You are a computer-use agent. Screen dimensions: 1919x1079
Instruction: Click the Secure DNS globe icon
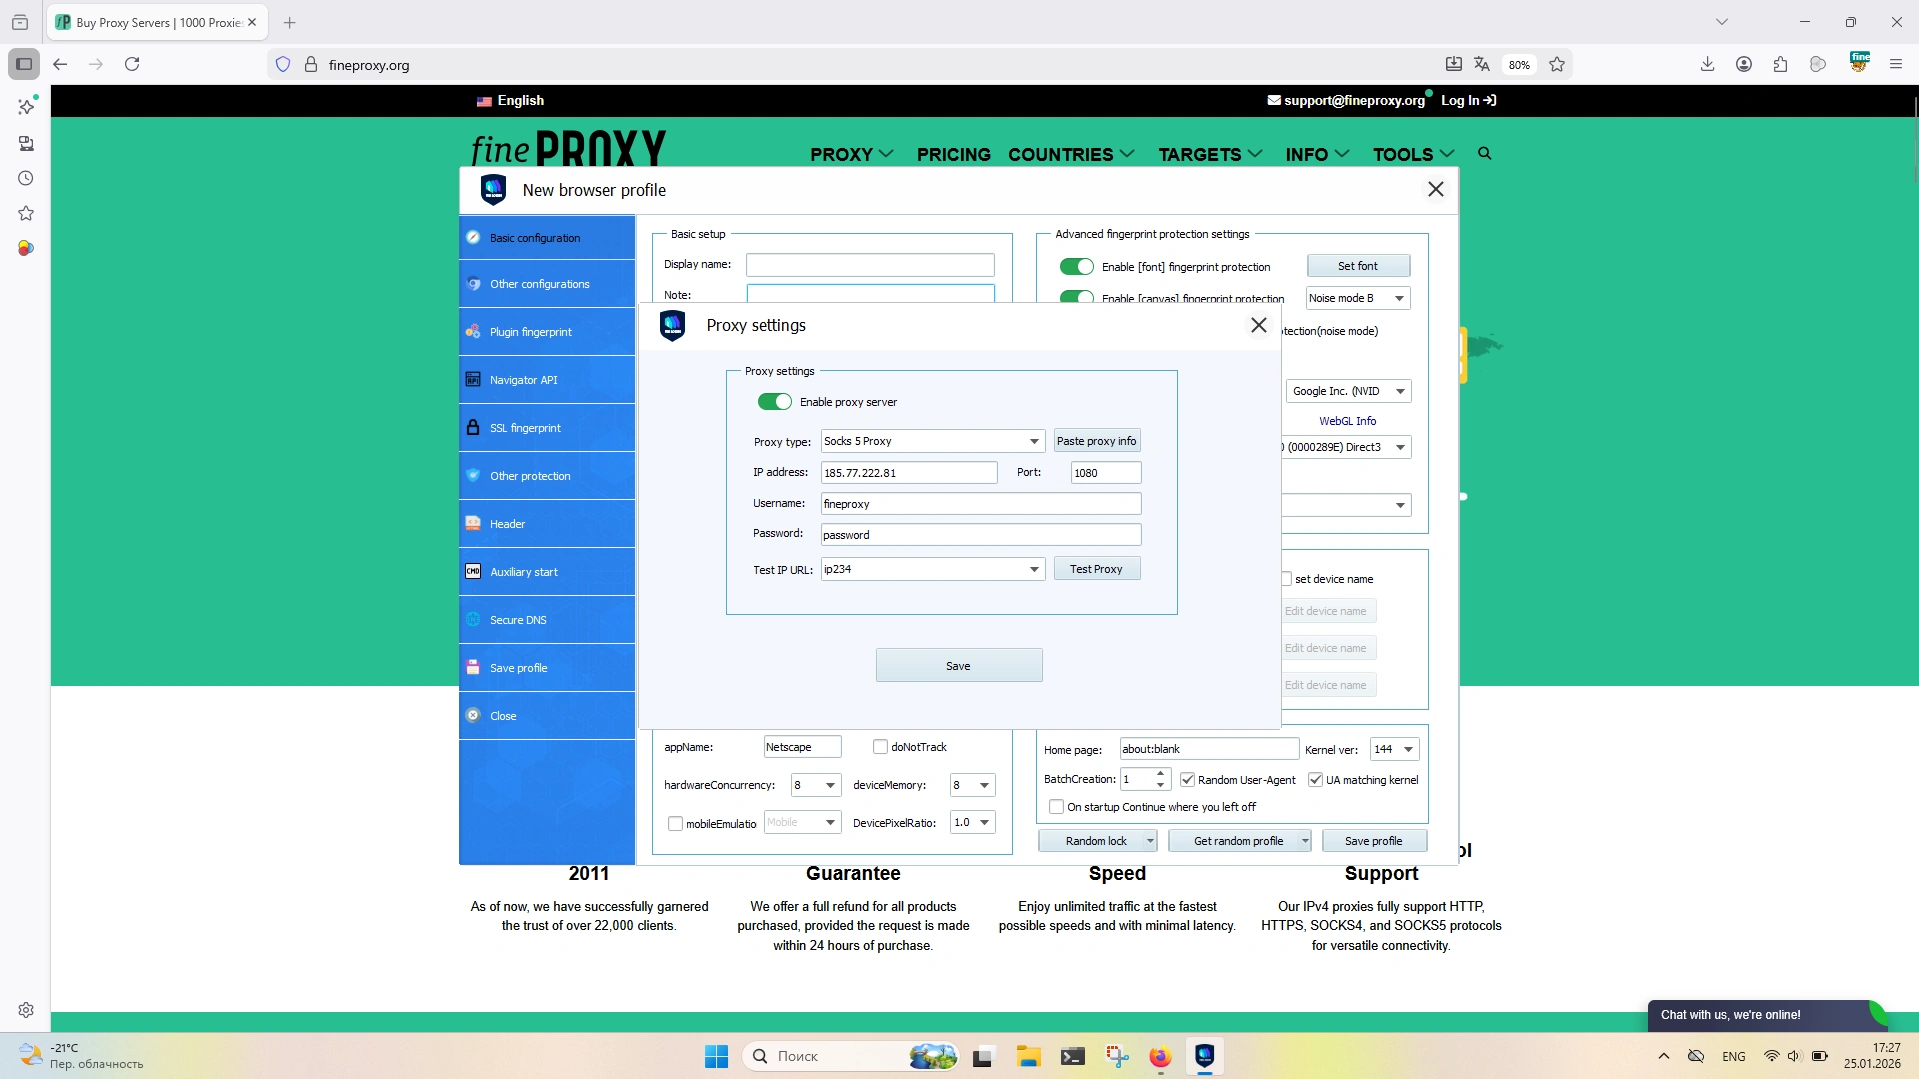pyautogui.click(x=473, y=620)
